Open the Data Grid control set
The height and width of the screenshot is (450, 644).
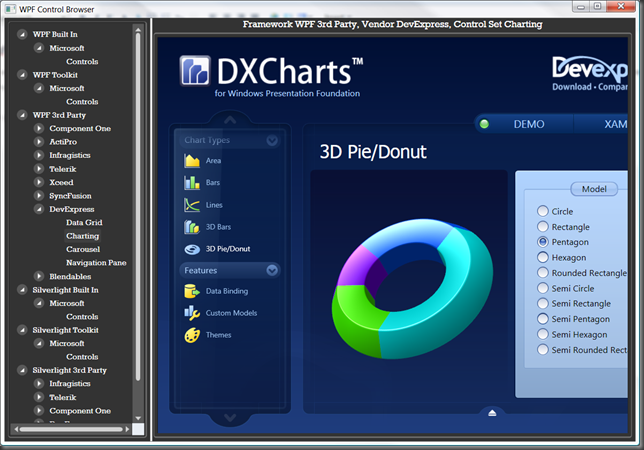click(x=84, y=223)
